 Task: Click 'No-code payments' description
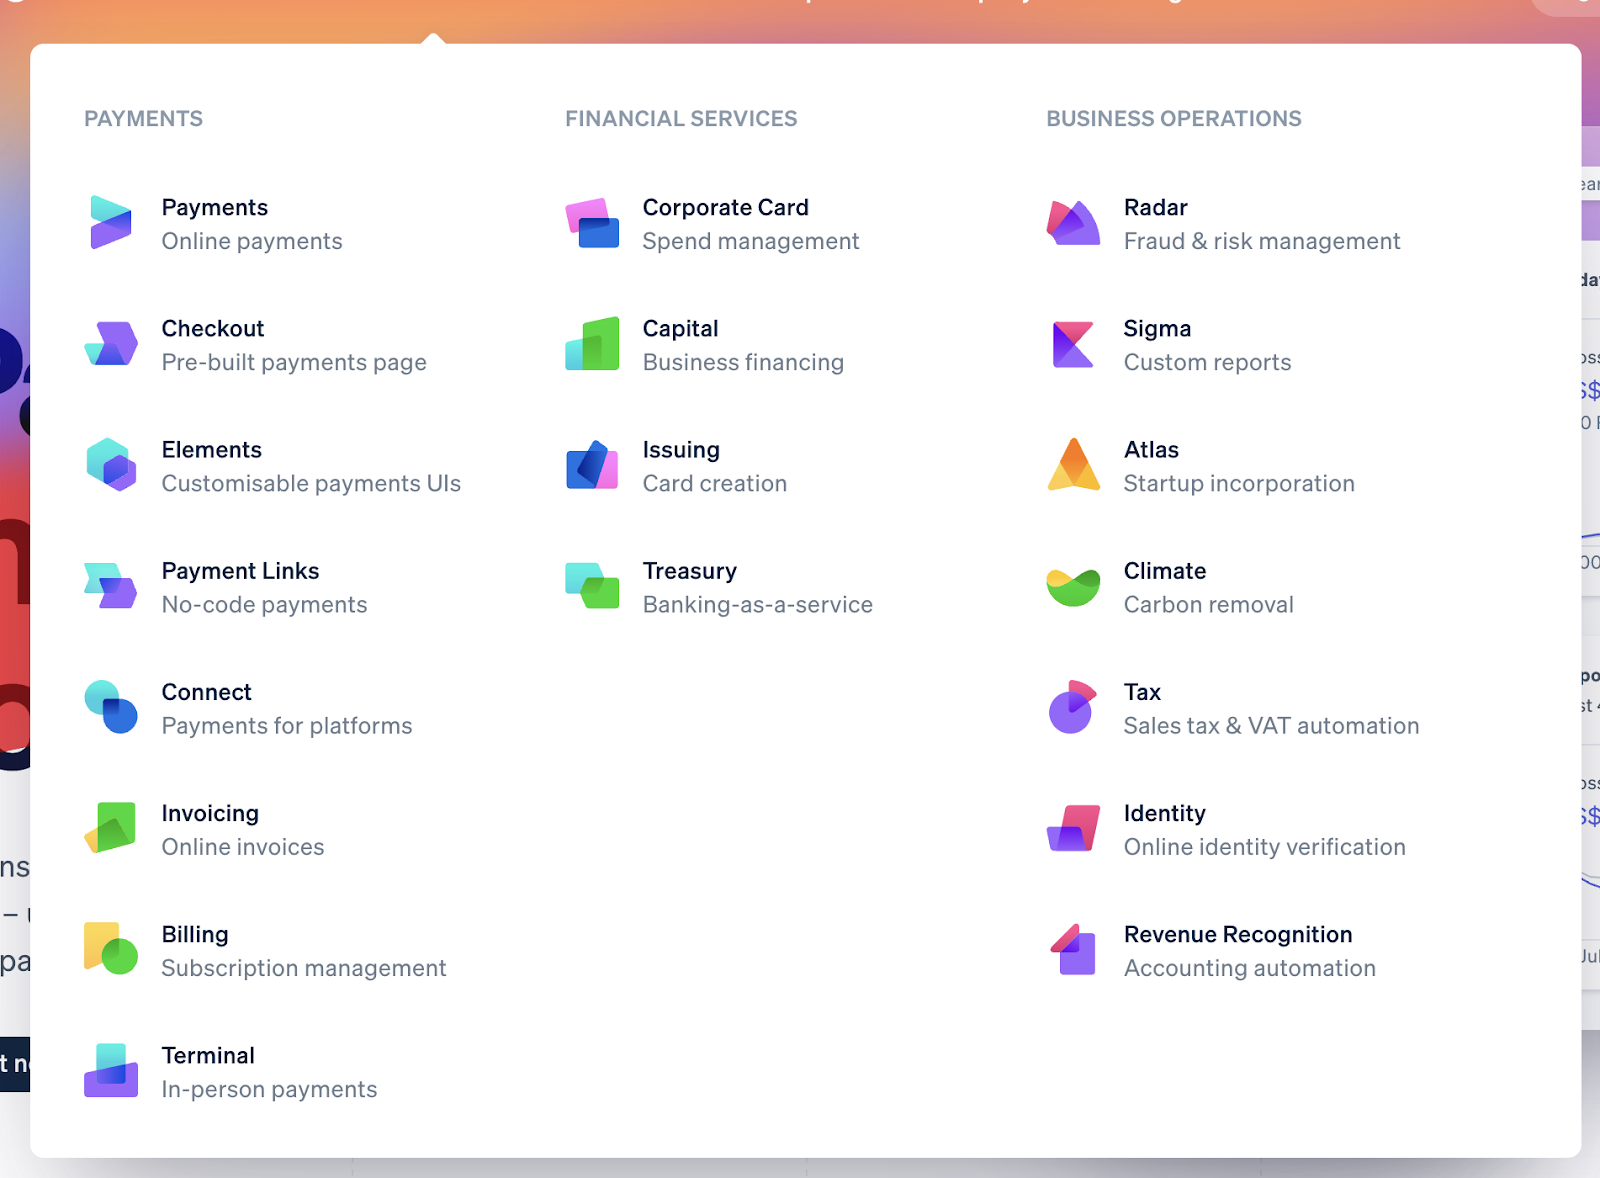pyautogui.click(x=265, y=604)
